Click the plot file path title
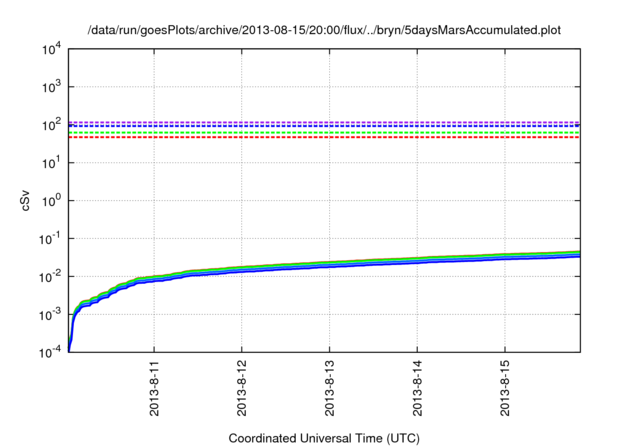Screen dimensions: 640x448 (324, 30)
